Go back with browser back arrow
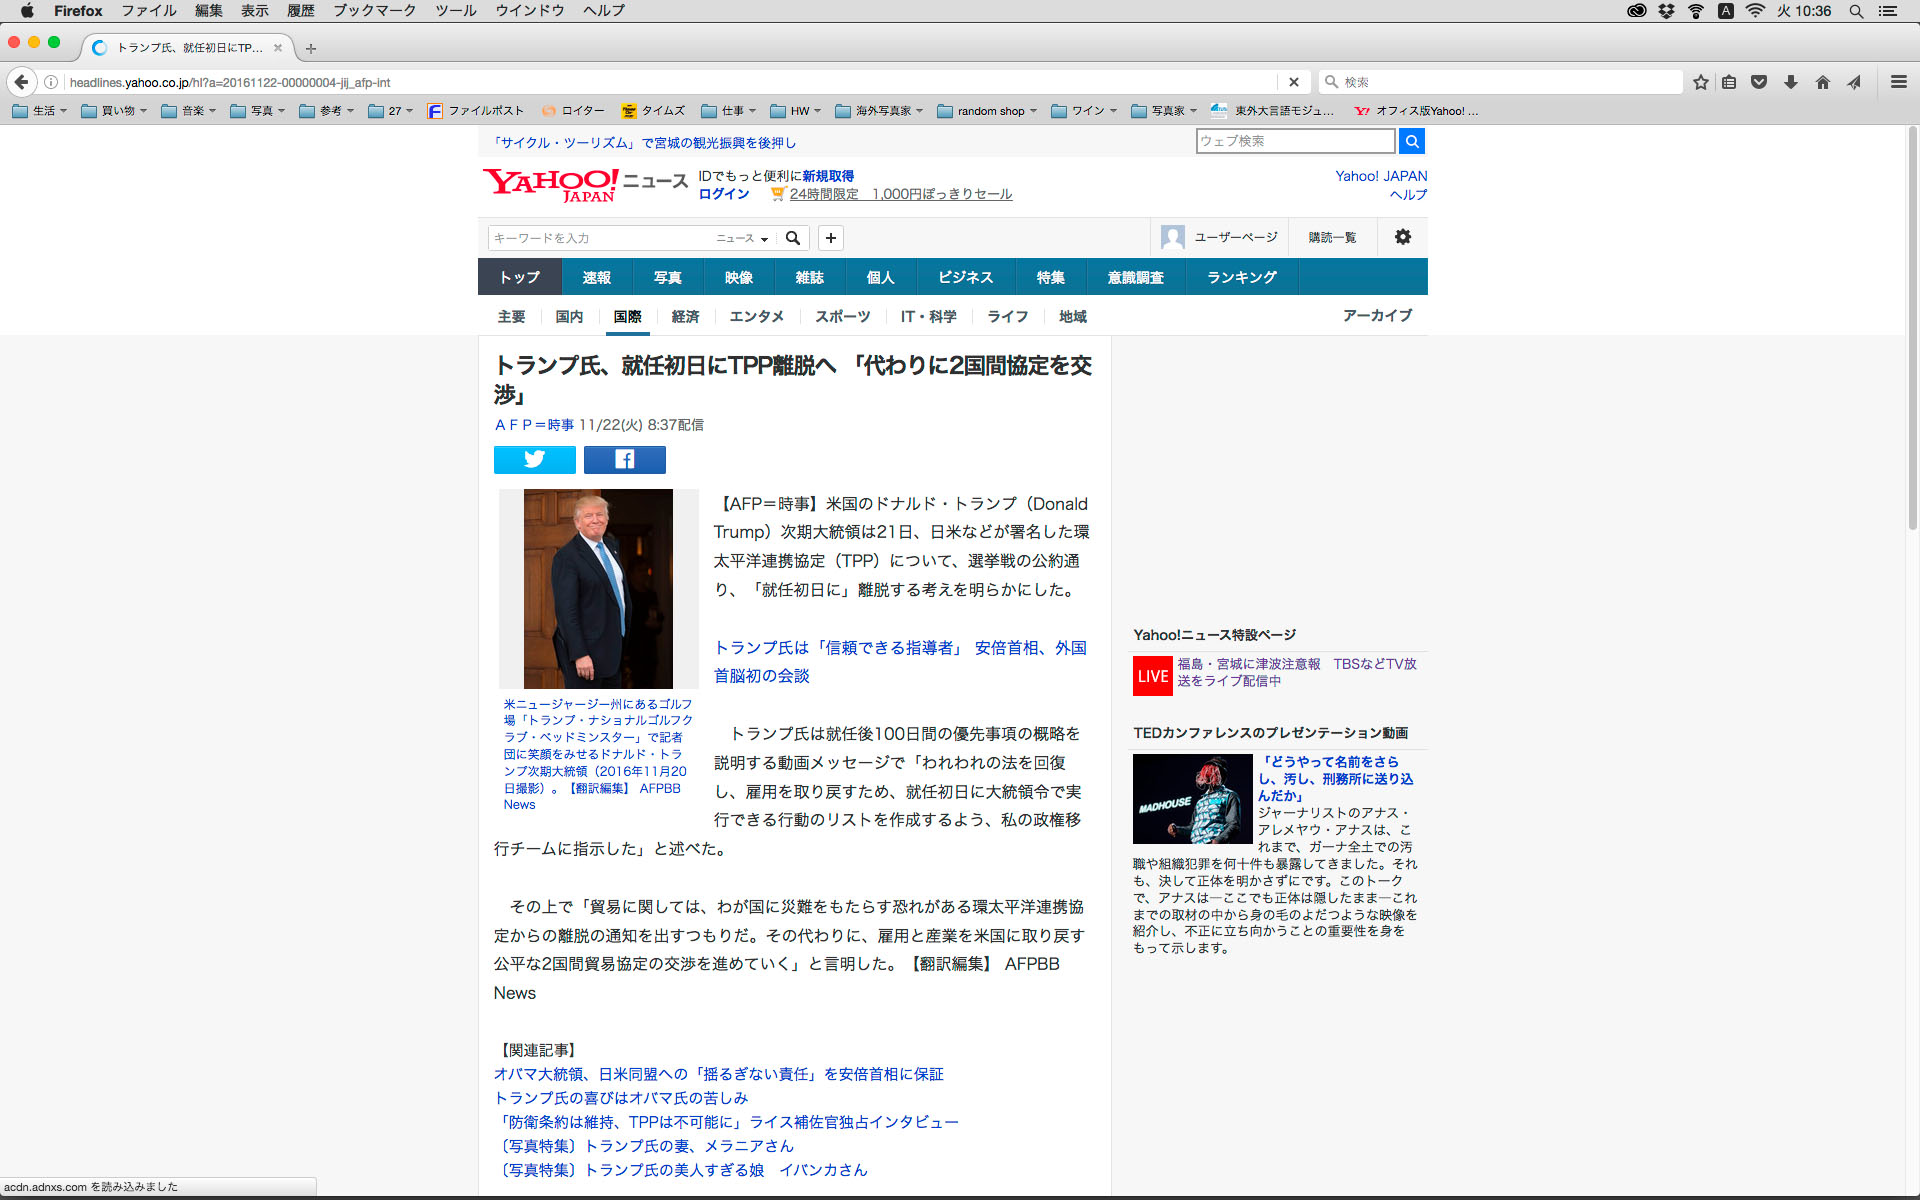Image resolution: width=1920 pixels, height=1200 pixels. [22, 82]
